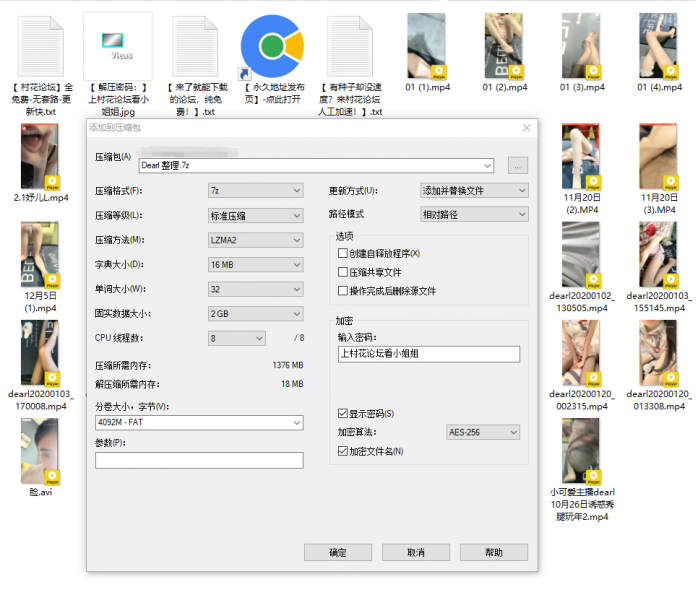The height and width of the screenshot is (600, 698).
Task: Enable 创建自释放程序 checkbox
Action: [x=342, y=253]
